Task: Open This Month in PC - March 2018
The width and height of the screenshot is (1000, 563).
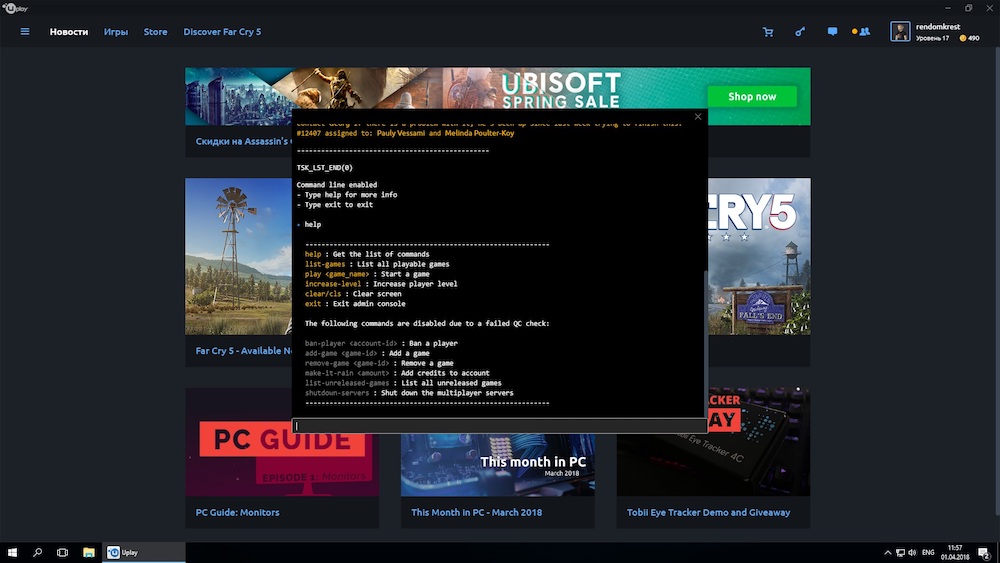Action: coord(476,512)
